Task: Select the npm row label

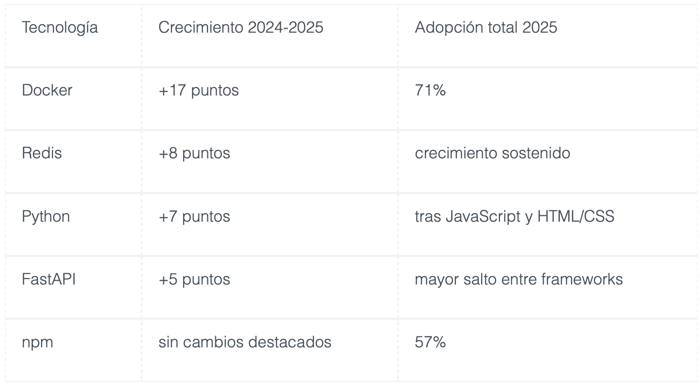Action: click(x=38, y=343)
